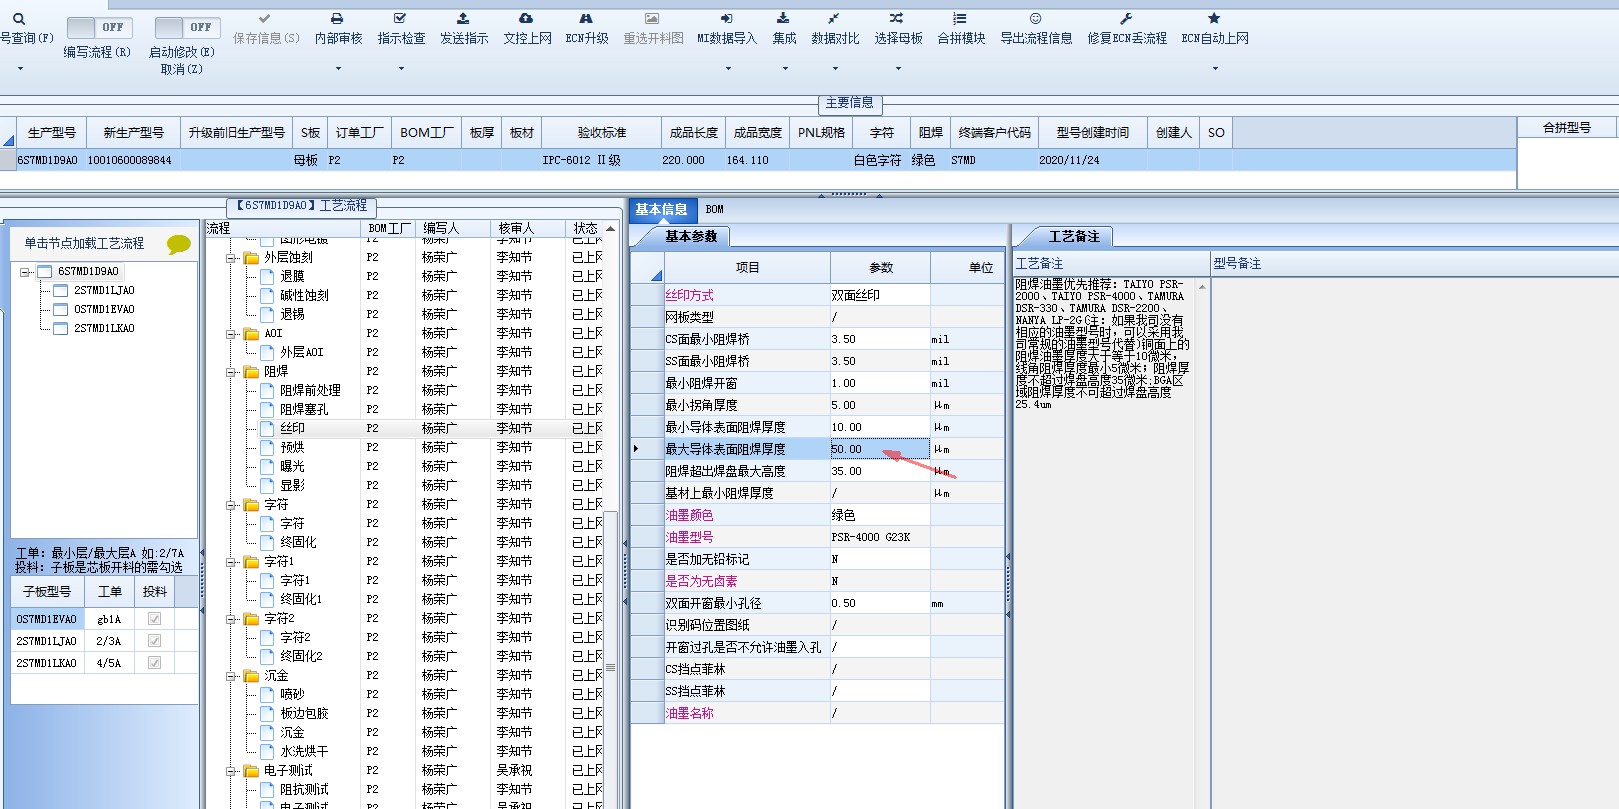Click the 选择母板 shuffle icon
Viewport: 1619px width, 809px height.
897,19
